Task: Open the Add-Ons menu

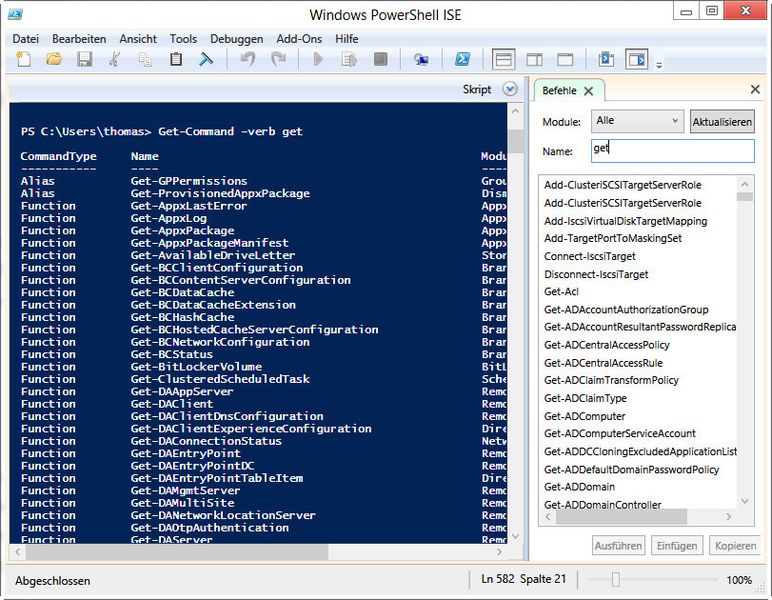Action: click(x=299, y=39)
